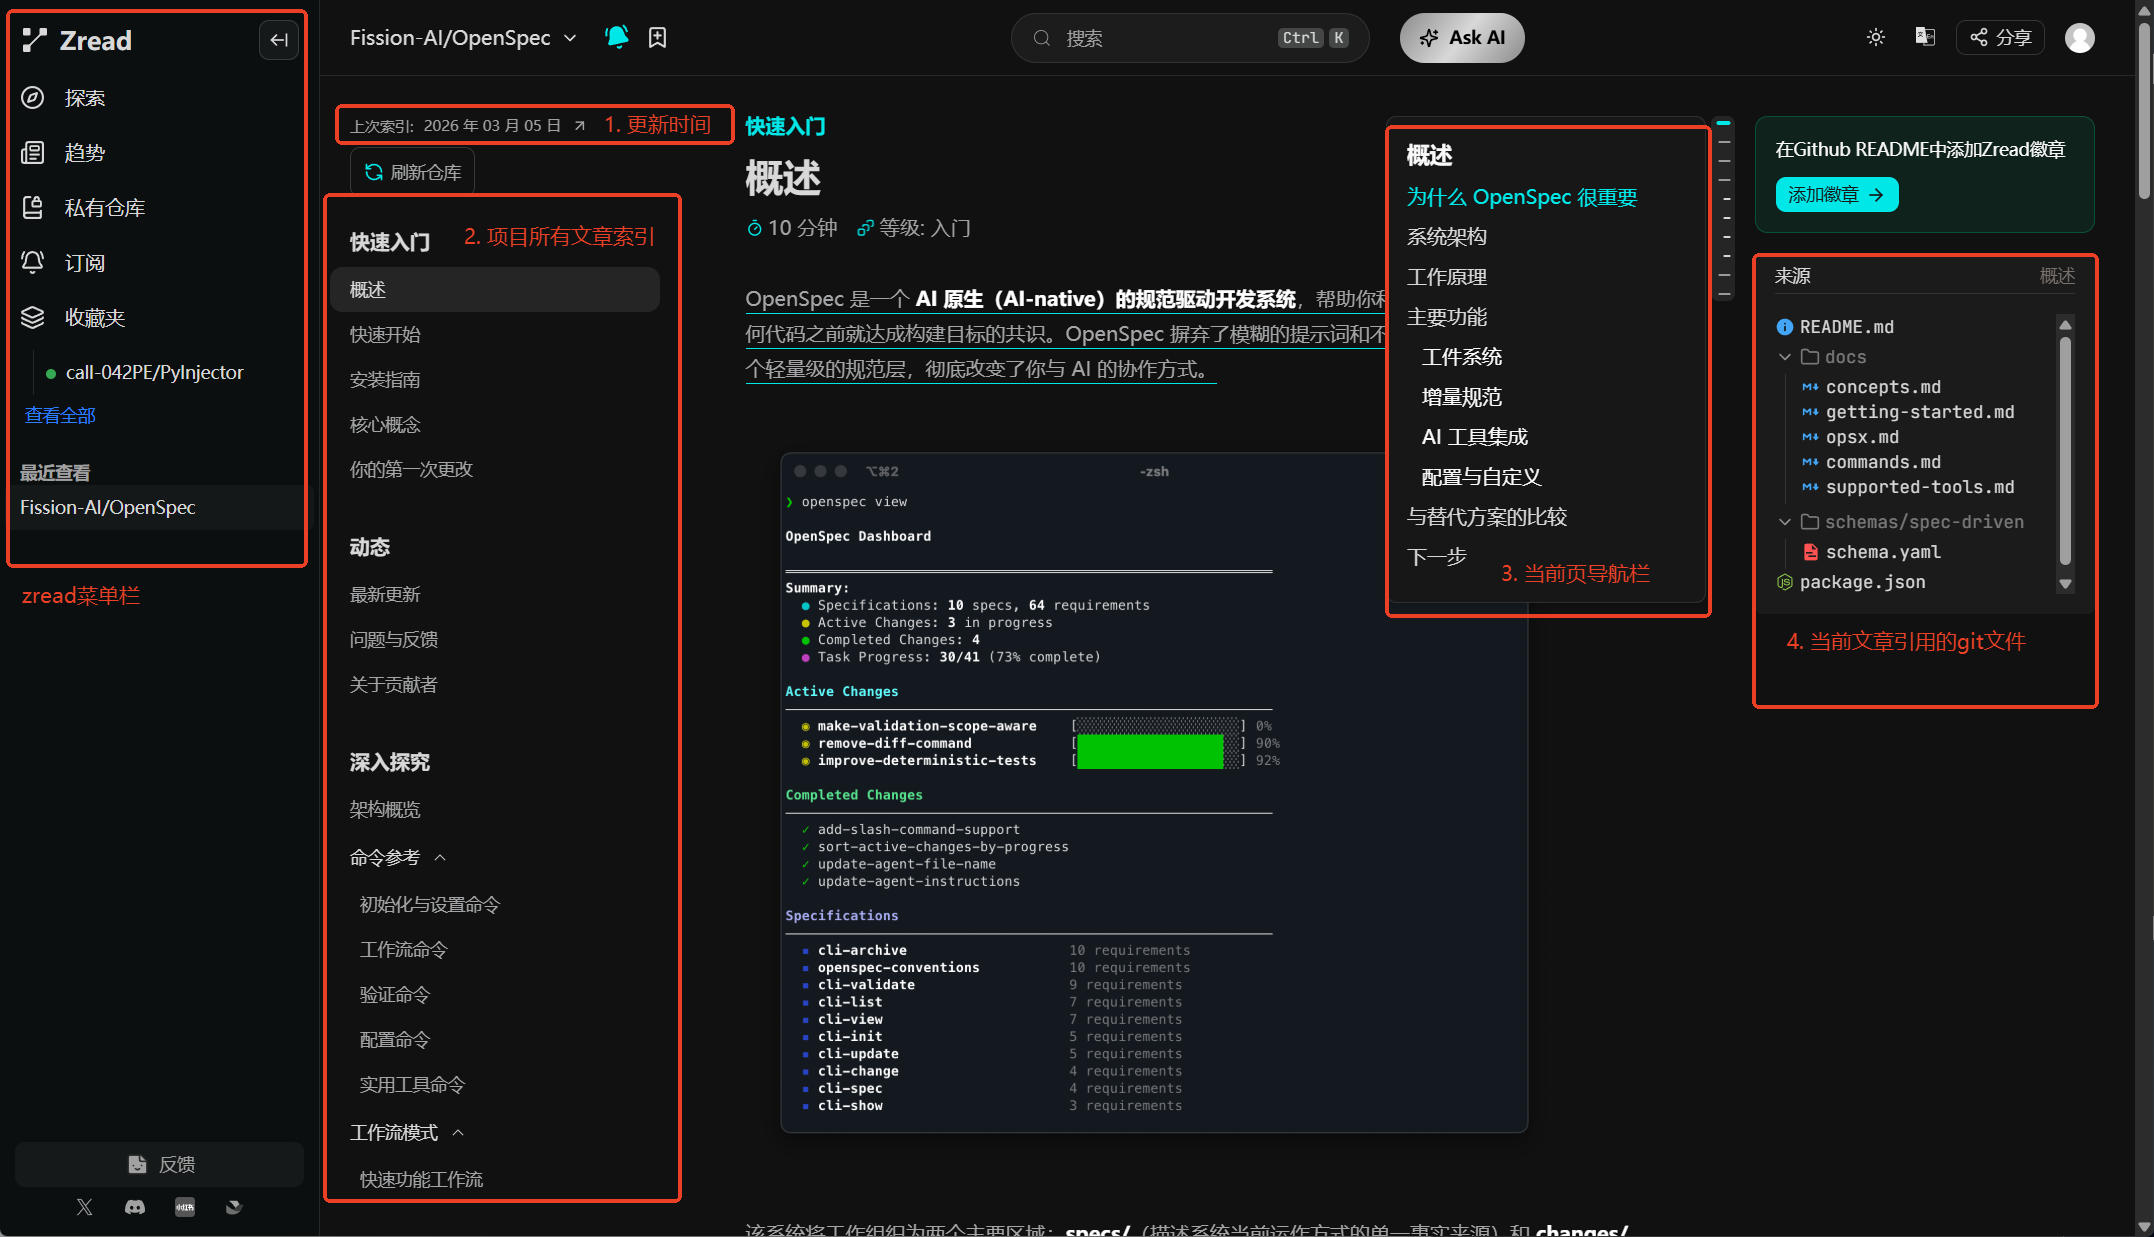Open the Discord community link
Screen dimensions: 2154x1237
click(x=135, y=1207)
